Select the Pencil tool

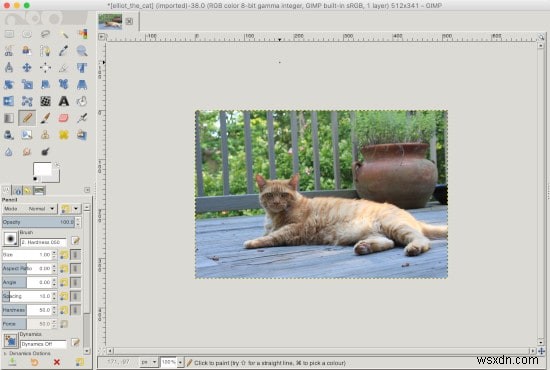click(27, 118)
